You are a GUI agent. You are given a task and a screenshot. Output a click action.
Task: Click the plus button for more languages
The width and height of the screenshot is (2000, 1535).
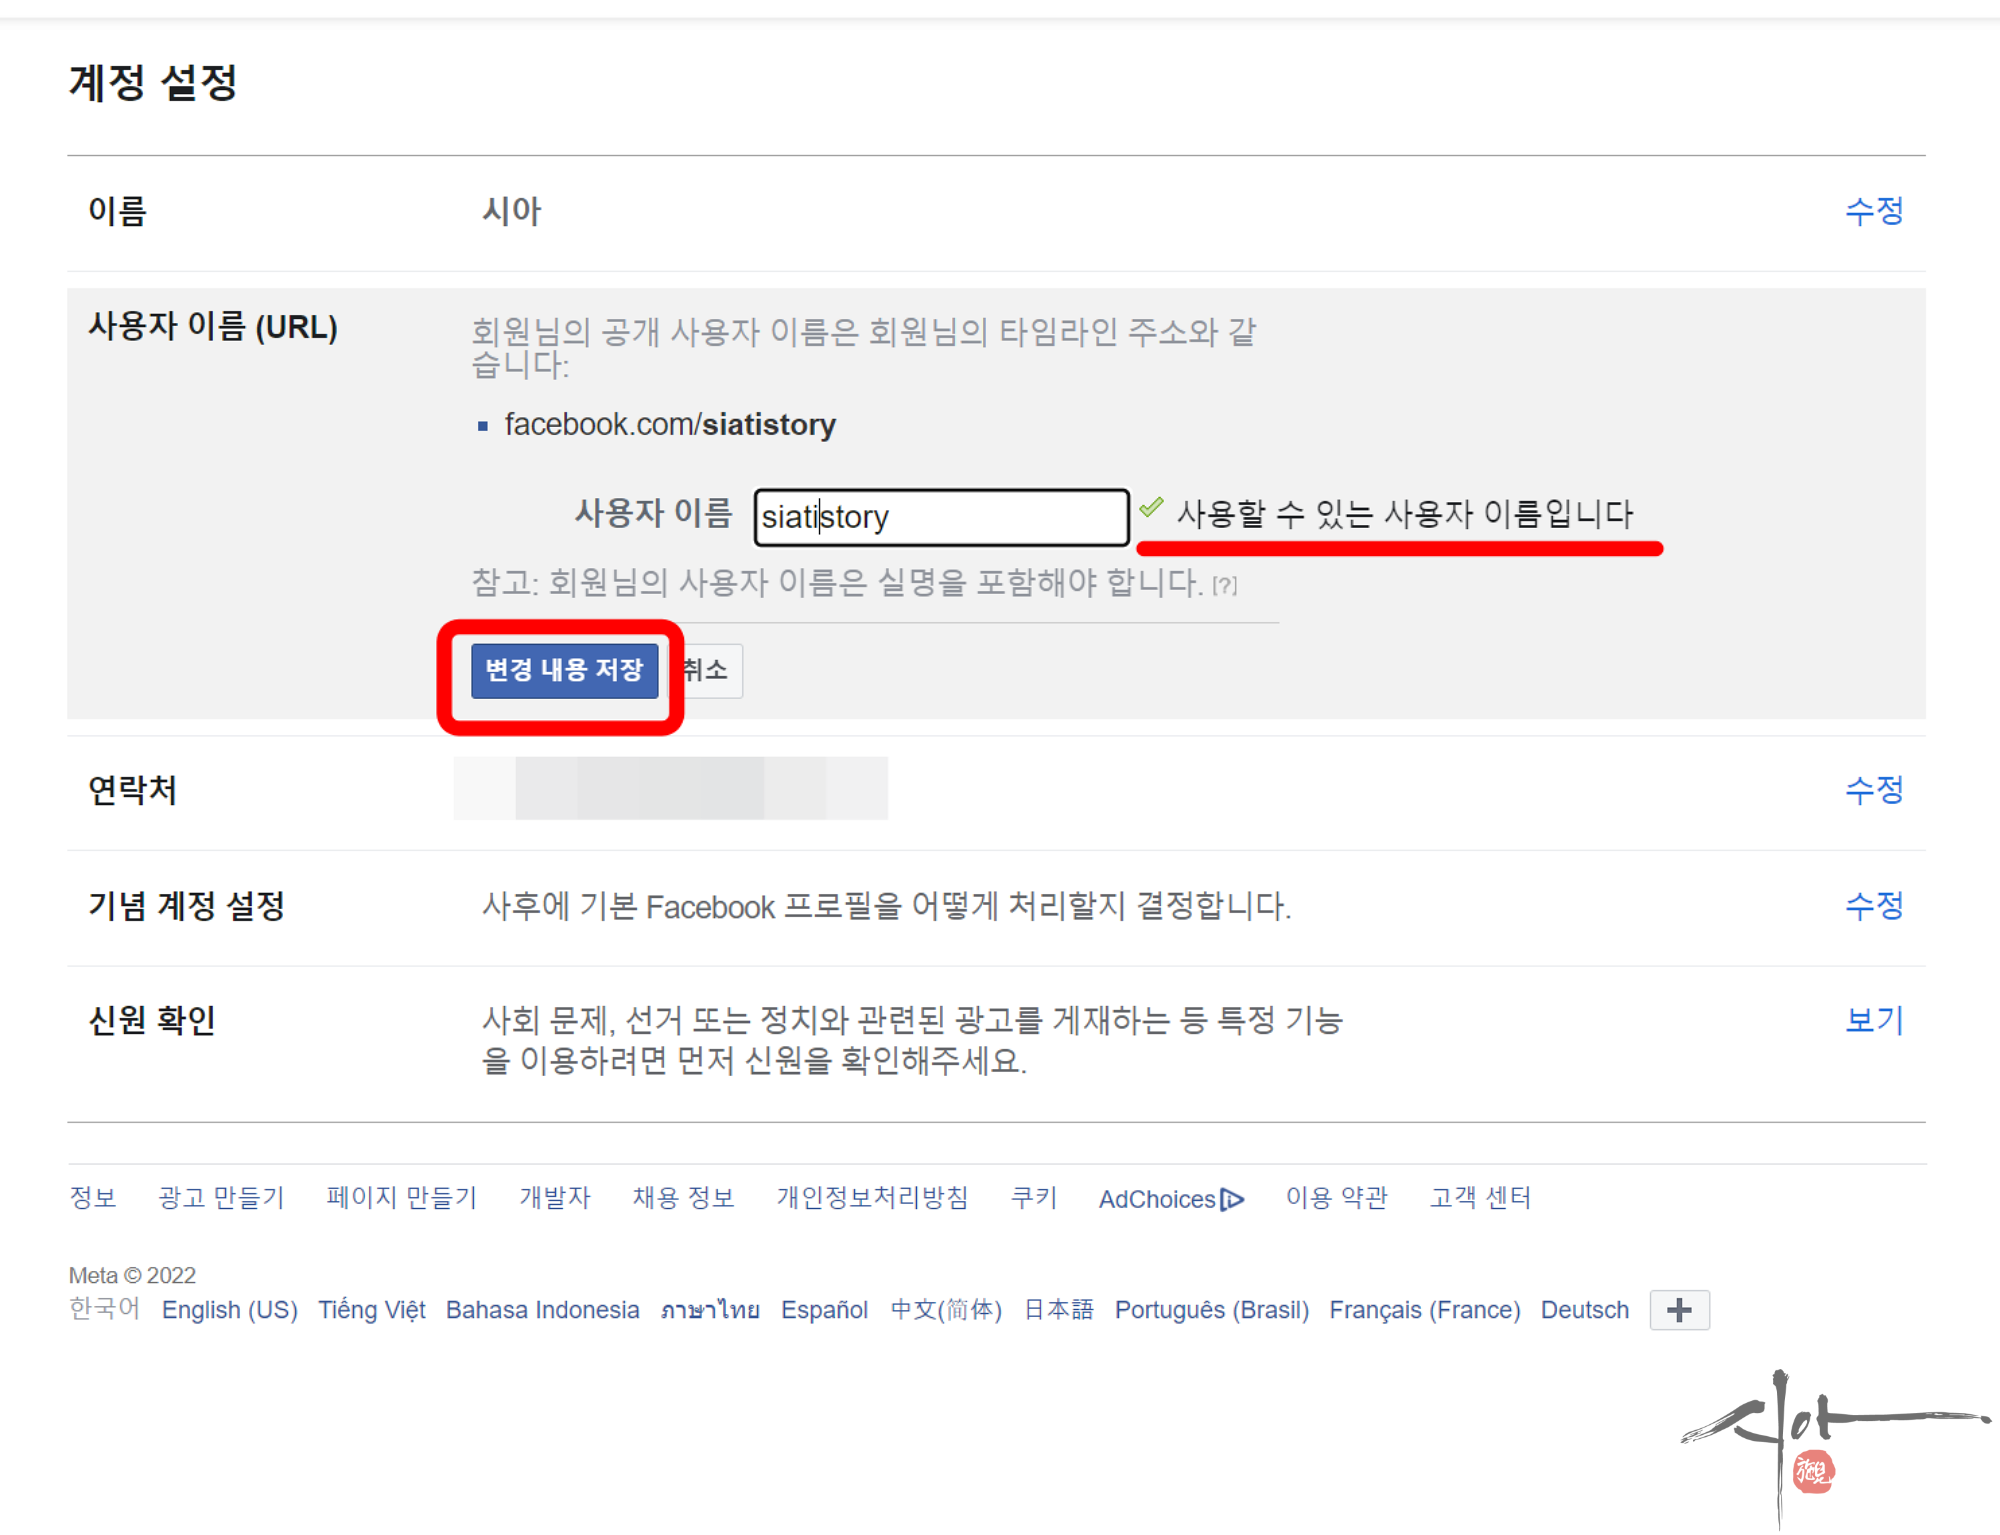coord(1679,1310)
